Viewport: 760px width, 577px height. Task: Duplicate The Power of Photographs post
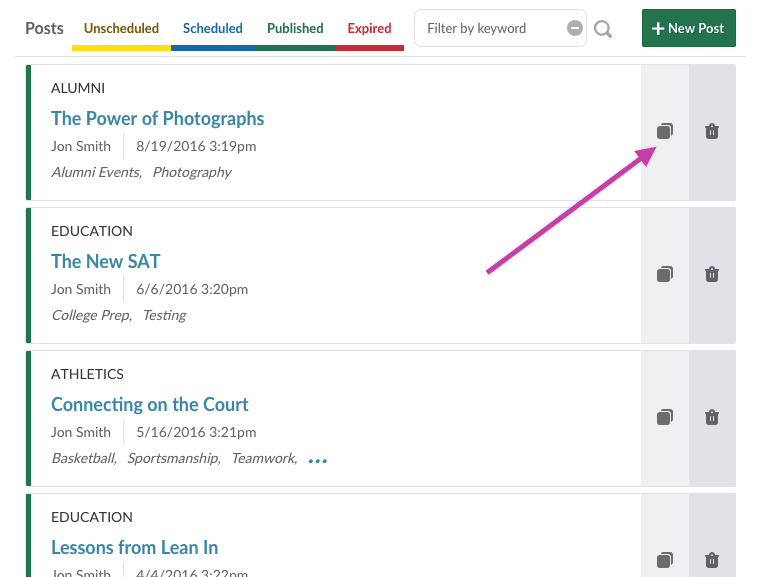tap(665, 131)
